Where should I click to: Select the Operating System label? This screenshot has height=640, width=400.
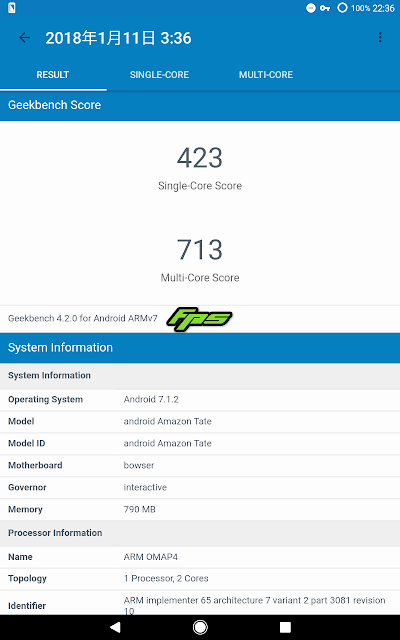pos(45,399)
